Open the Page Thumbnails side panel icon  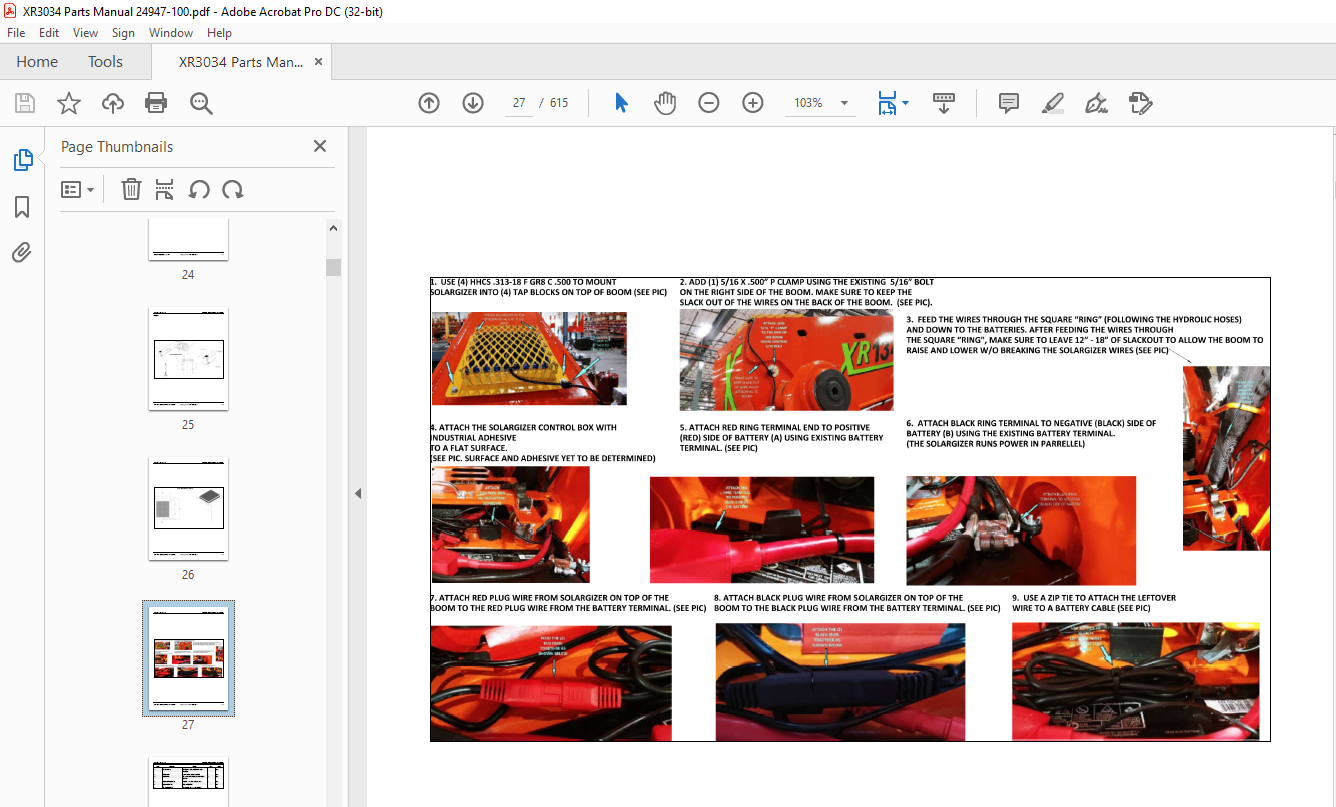coord(22,160)
